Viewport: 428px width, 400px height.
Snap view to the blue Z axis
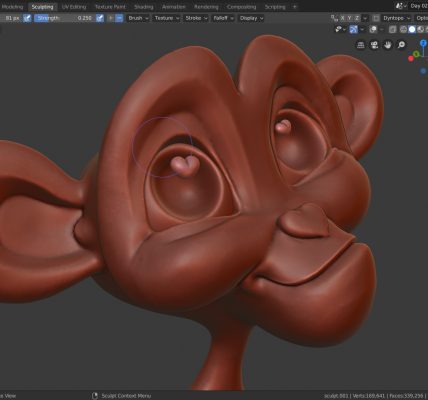tap(423, 43)
